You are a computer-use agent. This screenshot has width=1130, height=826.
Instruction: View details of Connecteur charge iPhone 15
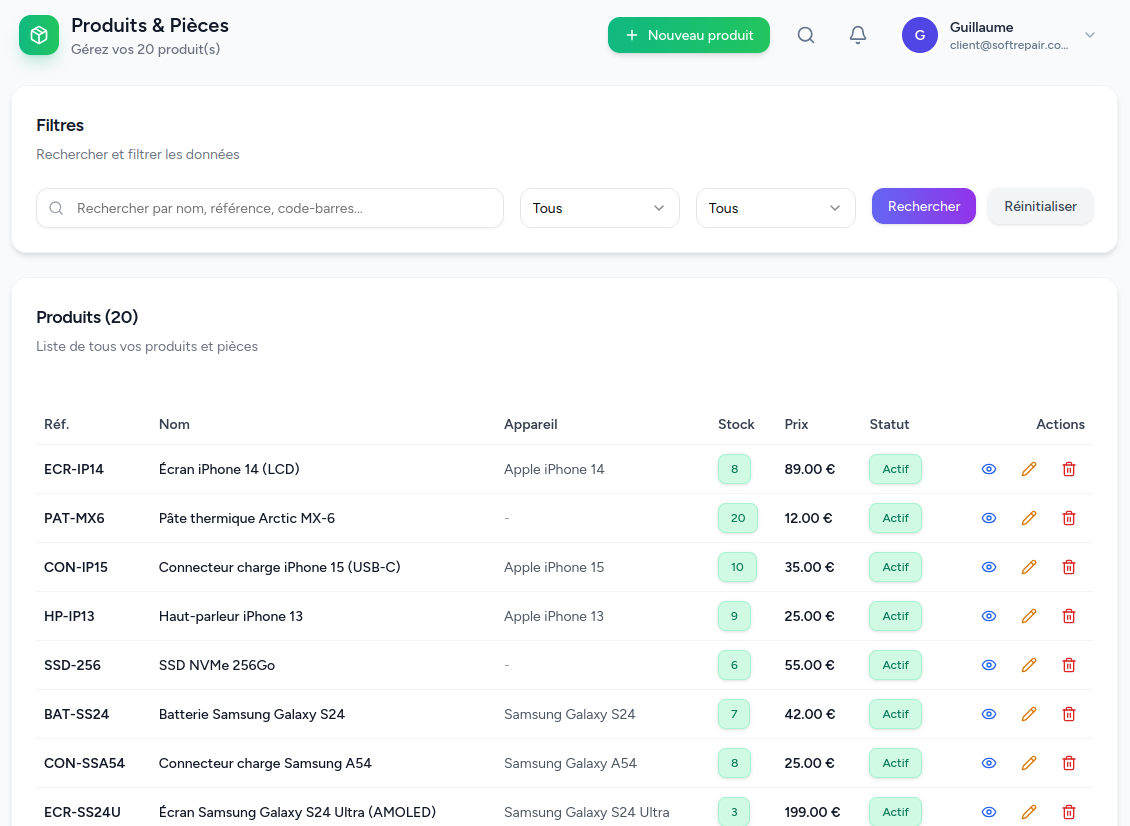pos(989,567)
